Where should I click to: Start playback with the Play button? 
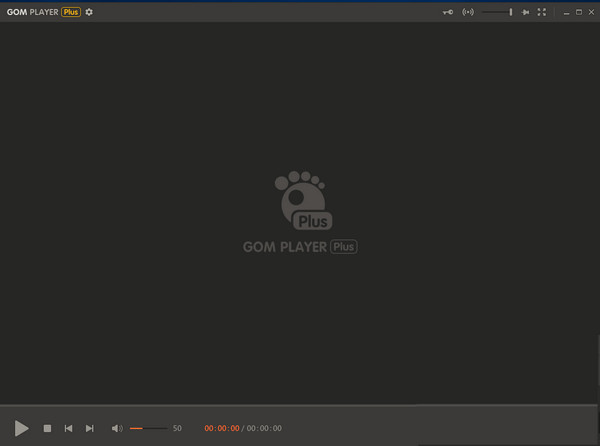pos(21,428)
